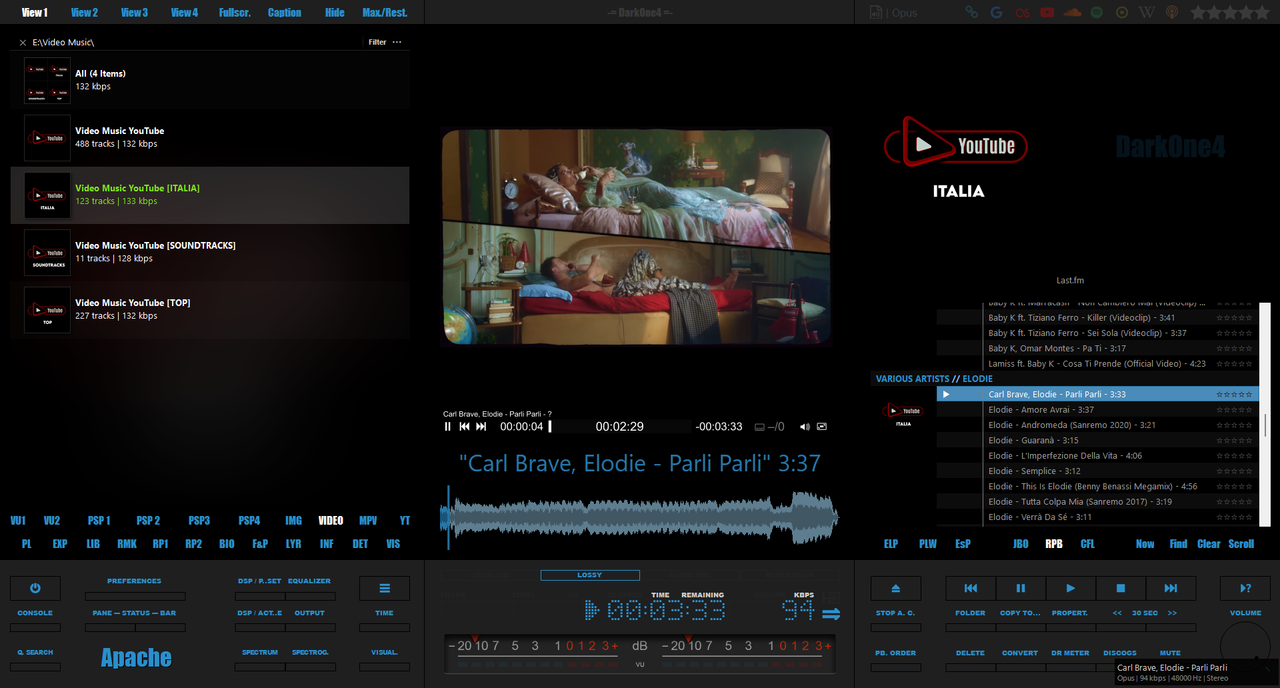1280x688 pixels.
Task: Open Last.fm icon in top bar
Action: [x=1021, y=12]
